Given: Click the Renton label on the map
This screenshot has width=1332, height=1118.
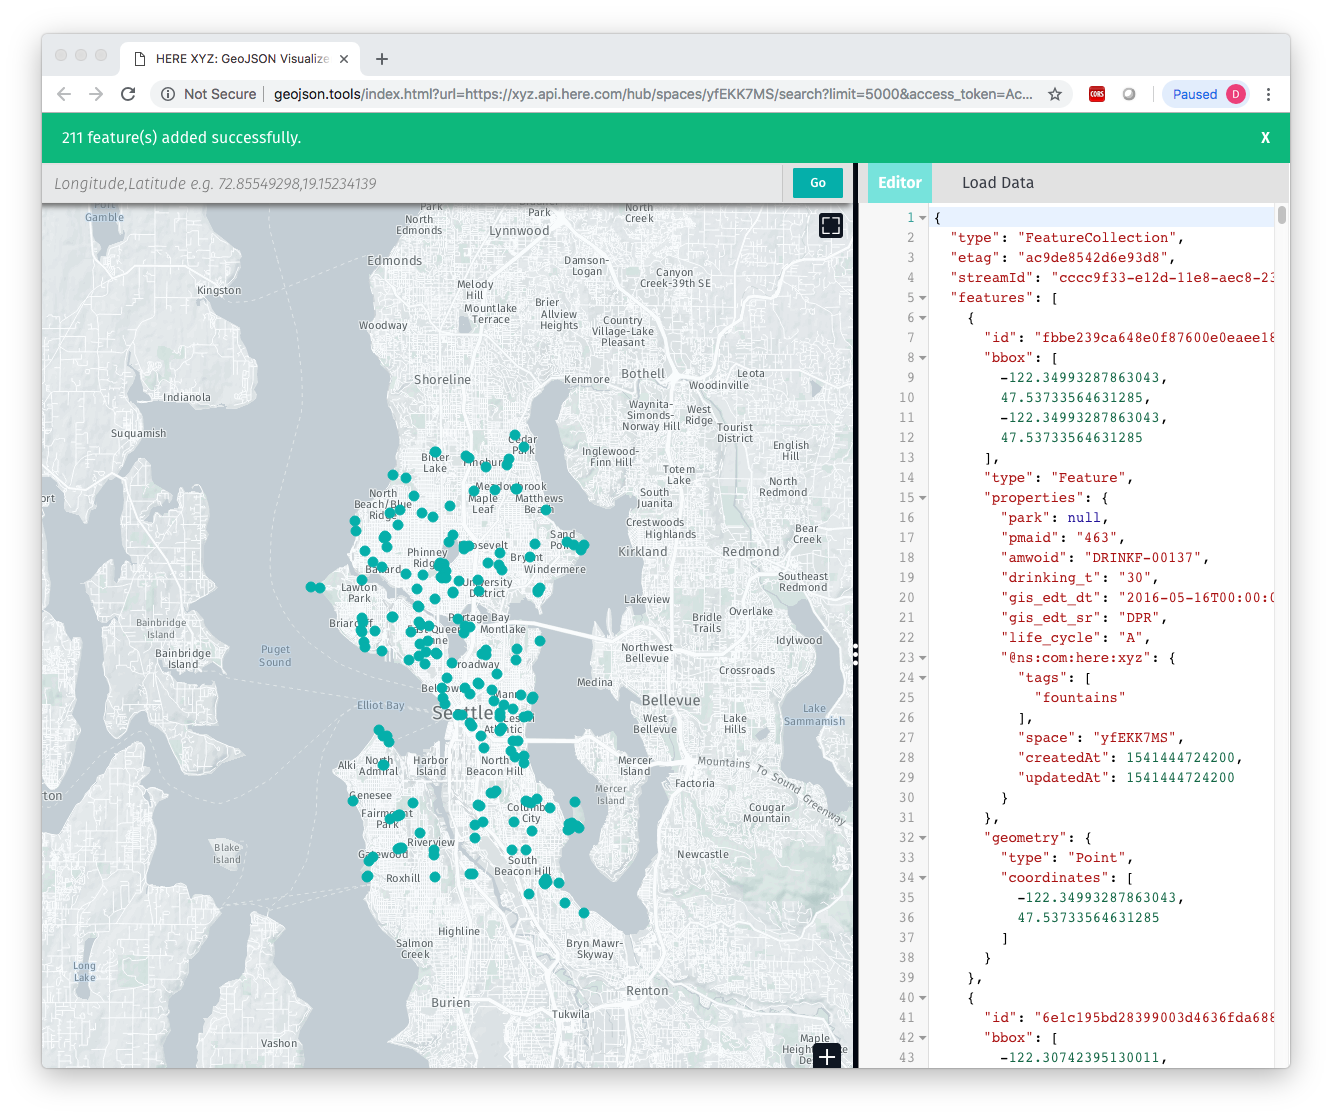Looking at the screenshot, I should click(647, 990).
